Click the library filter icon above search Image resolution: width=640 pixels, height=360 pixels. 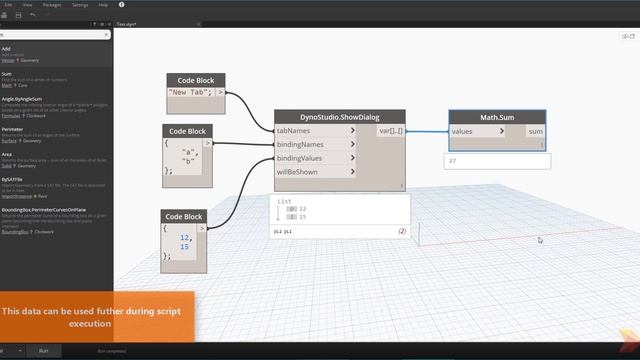tap(94, 24)
